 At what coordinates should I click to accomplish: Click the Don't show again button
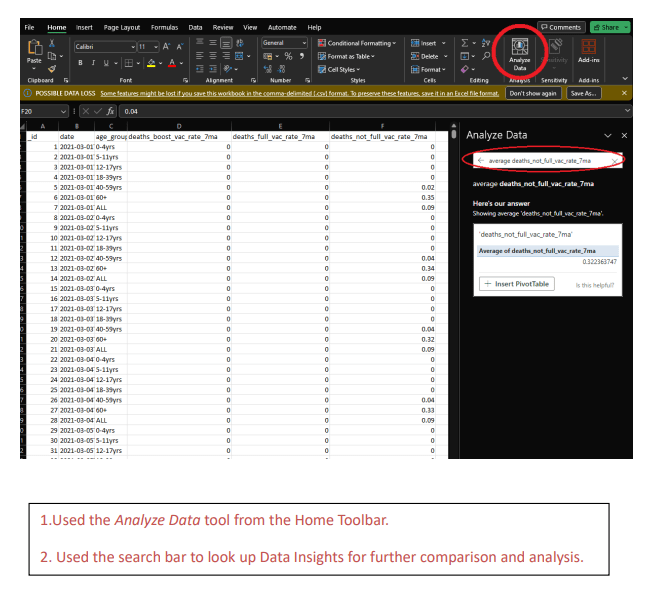tap(533, 93)
